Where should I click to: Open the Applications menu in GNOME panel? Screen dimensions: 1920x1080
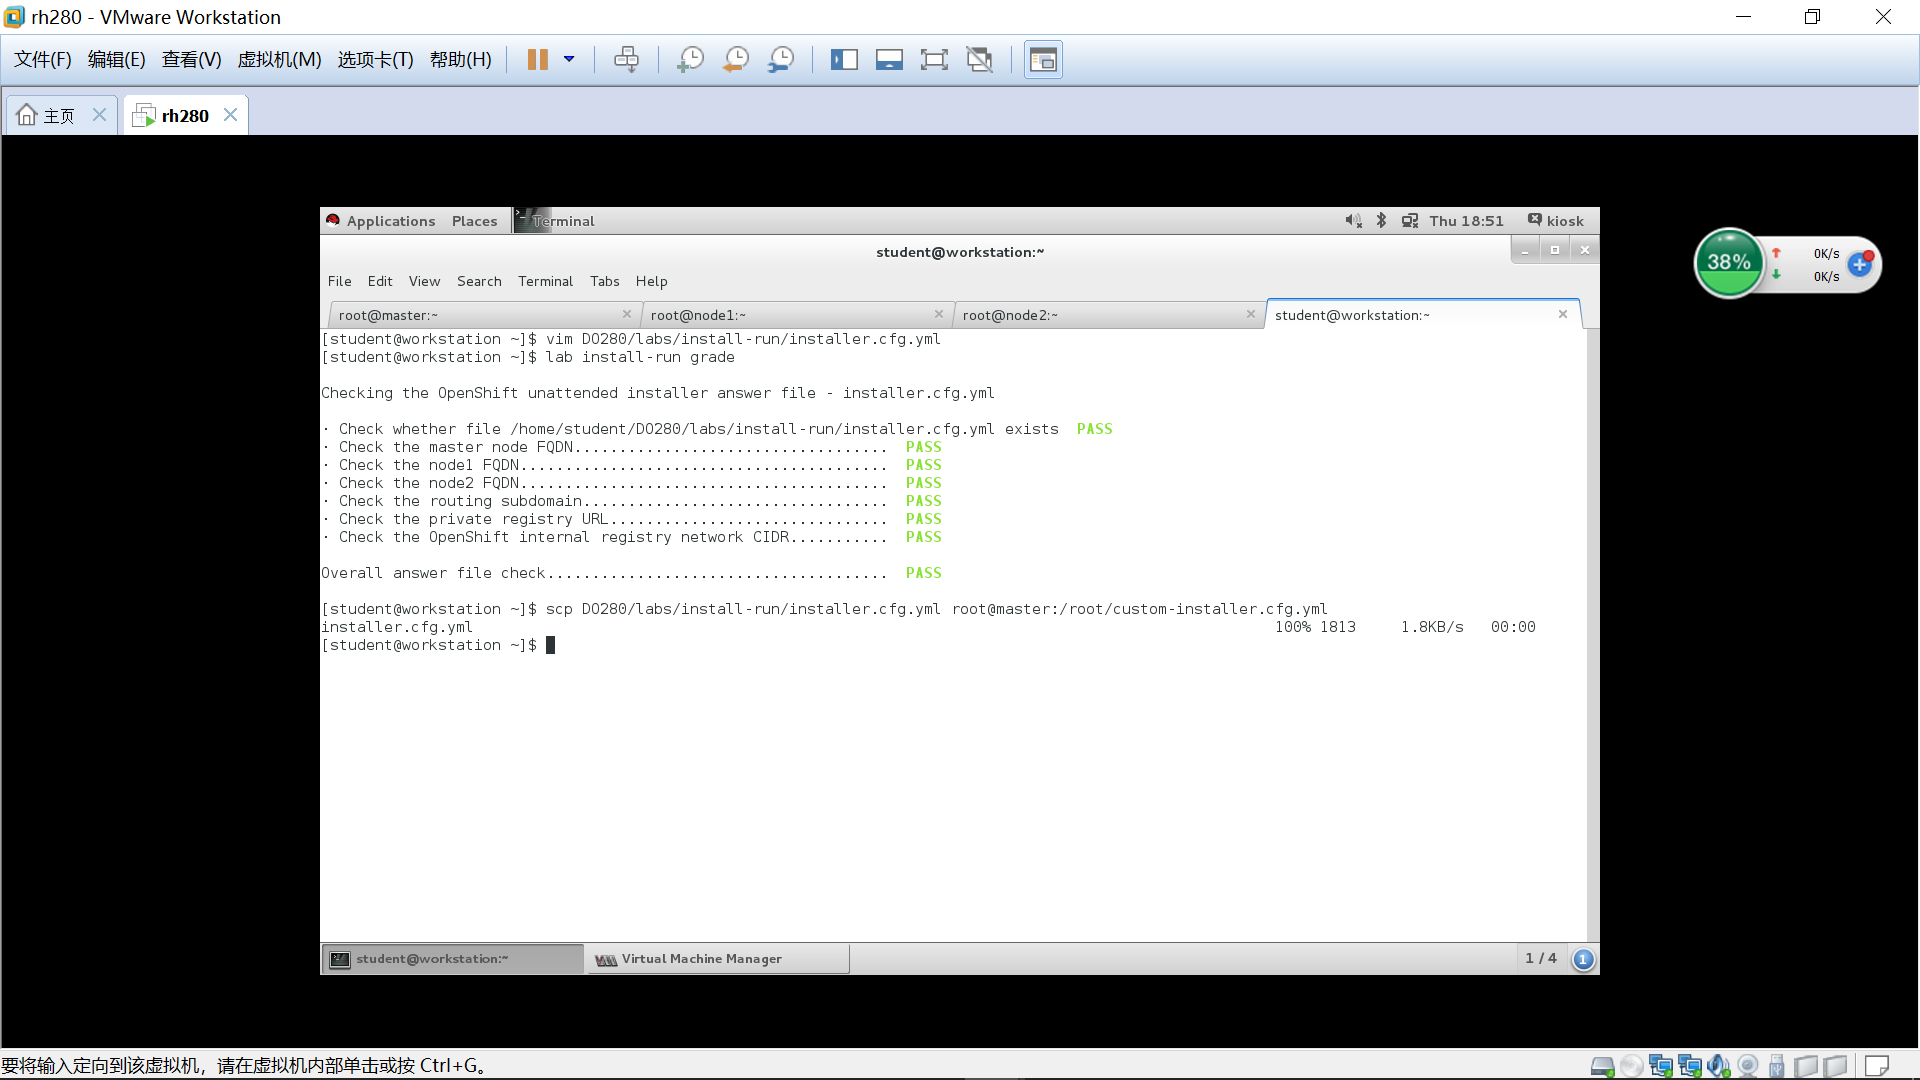click(390, 220)
